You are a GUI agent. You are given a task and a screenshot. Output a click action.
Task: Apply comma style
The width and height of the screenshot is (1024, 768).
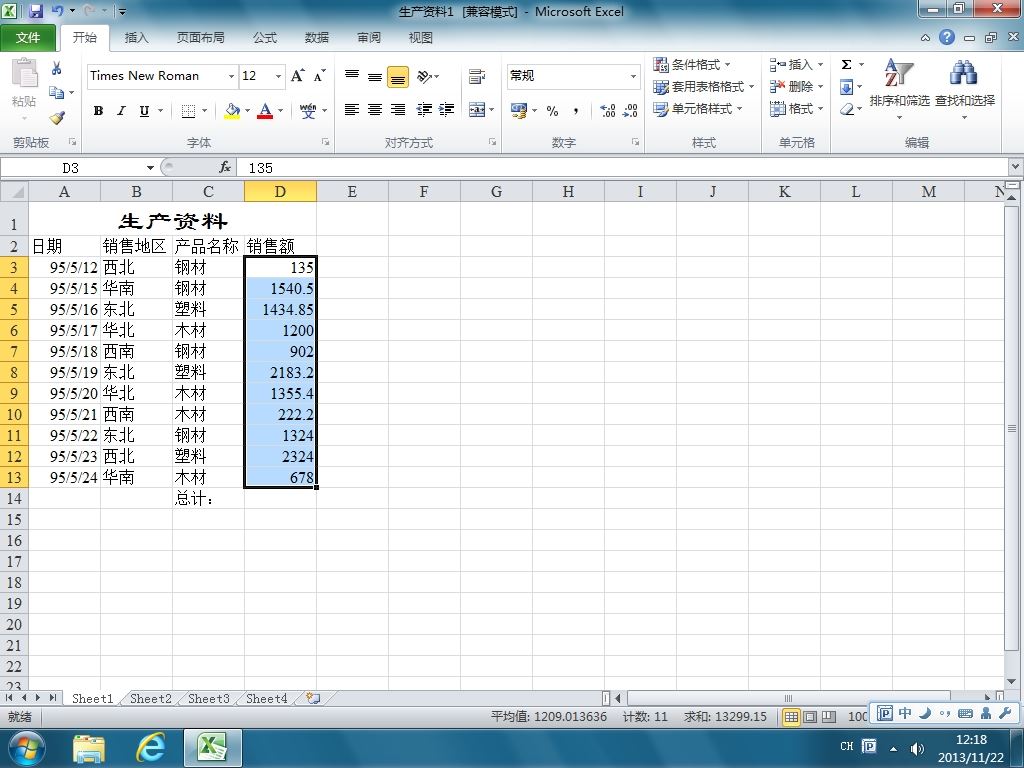pos(575,110)
